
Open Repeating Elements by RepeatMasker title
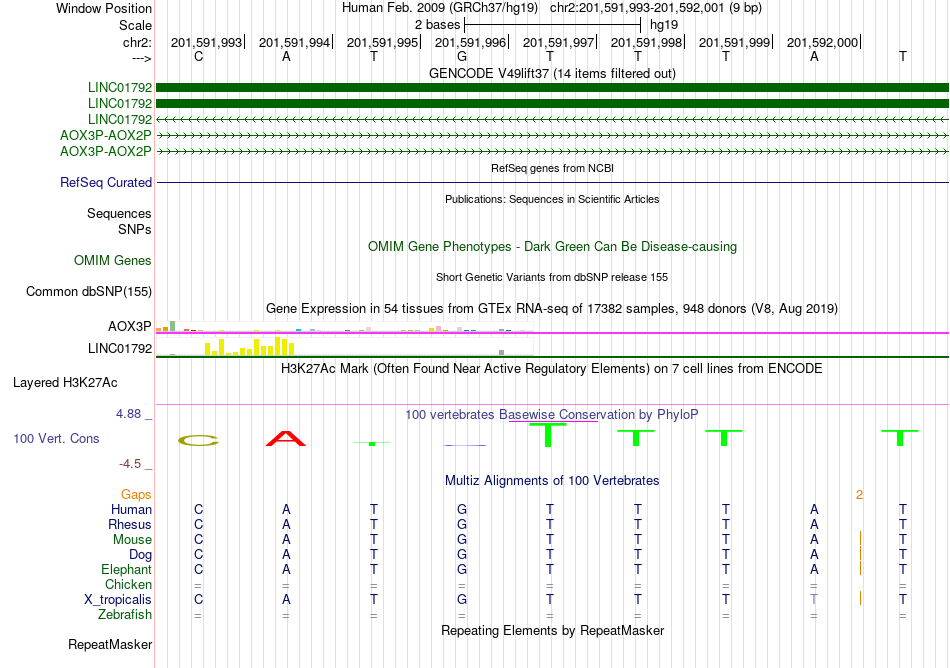tap(552, 630)
